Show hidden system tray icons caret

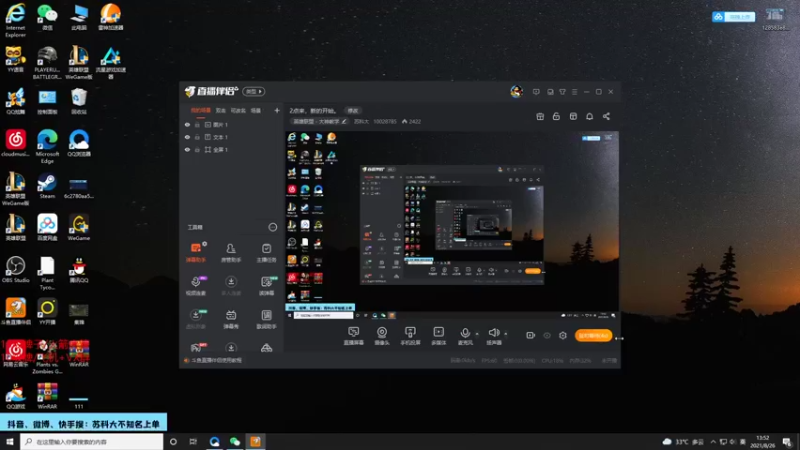click(x=713, y=442)
